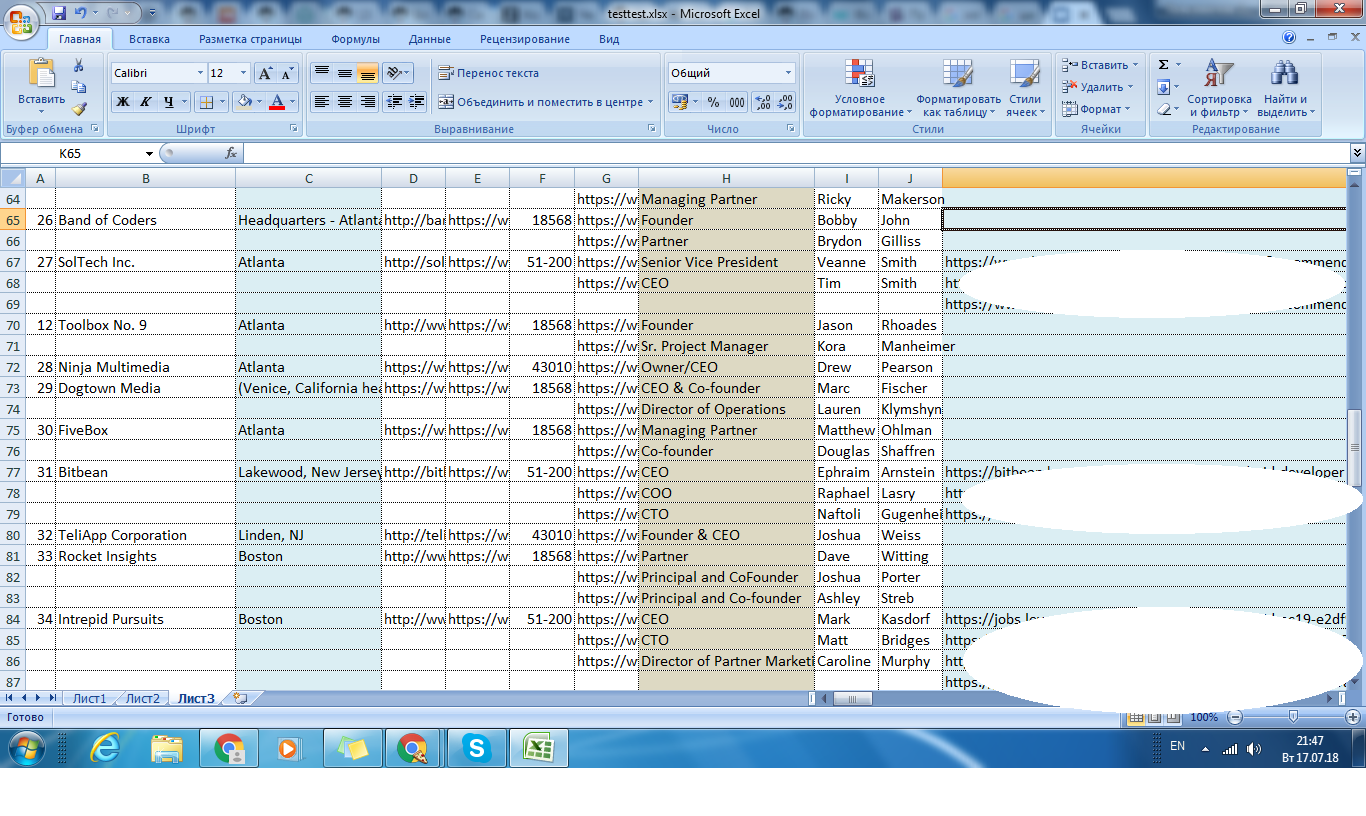Activate the Format Painter brush

[78, 108]
